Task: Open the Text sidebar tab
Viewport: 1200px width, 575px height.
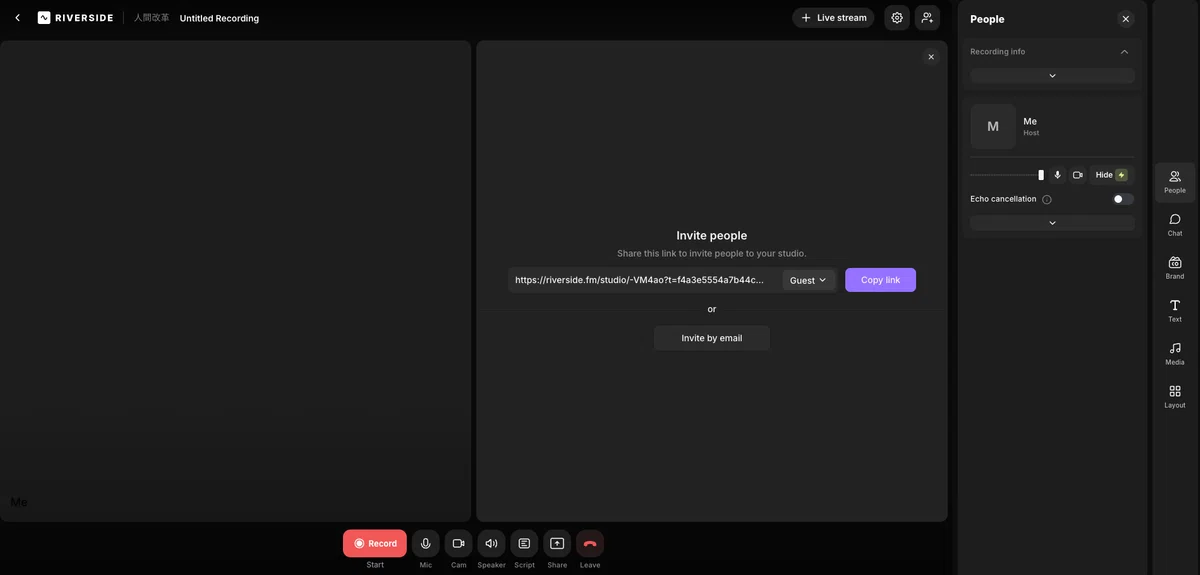Action: pos(1175,311)
